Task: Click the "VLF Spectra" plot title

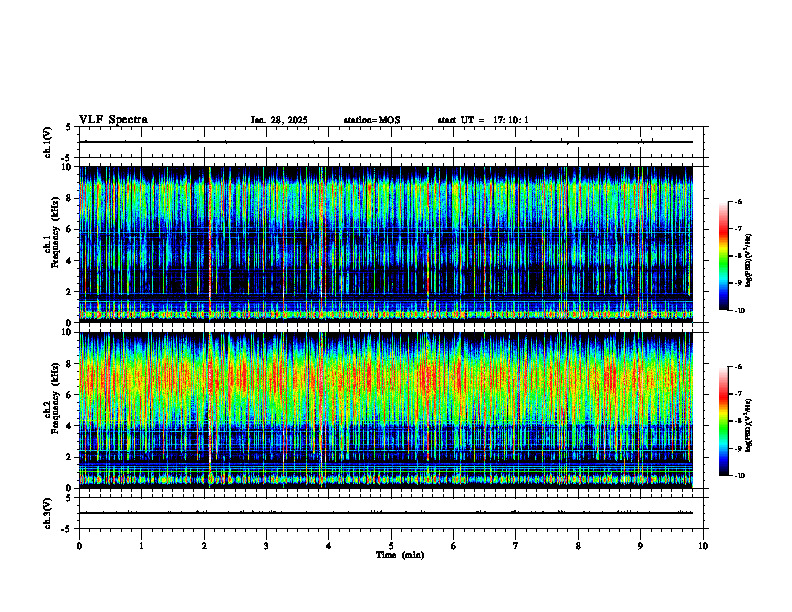Action: [x=113, y=120]
